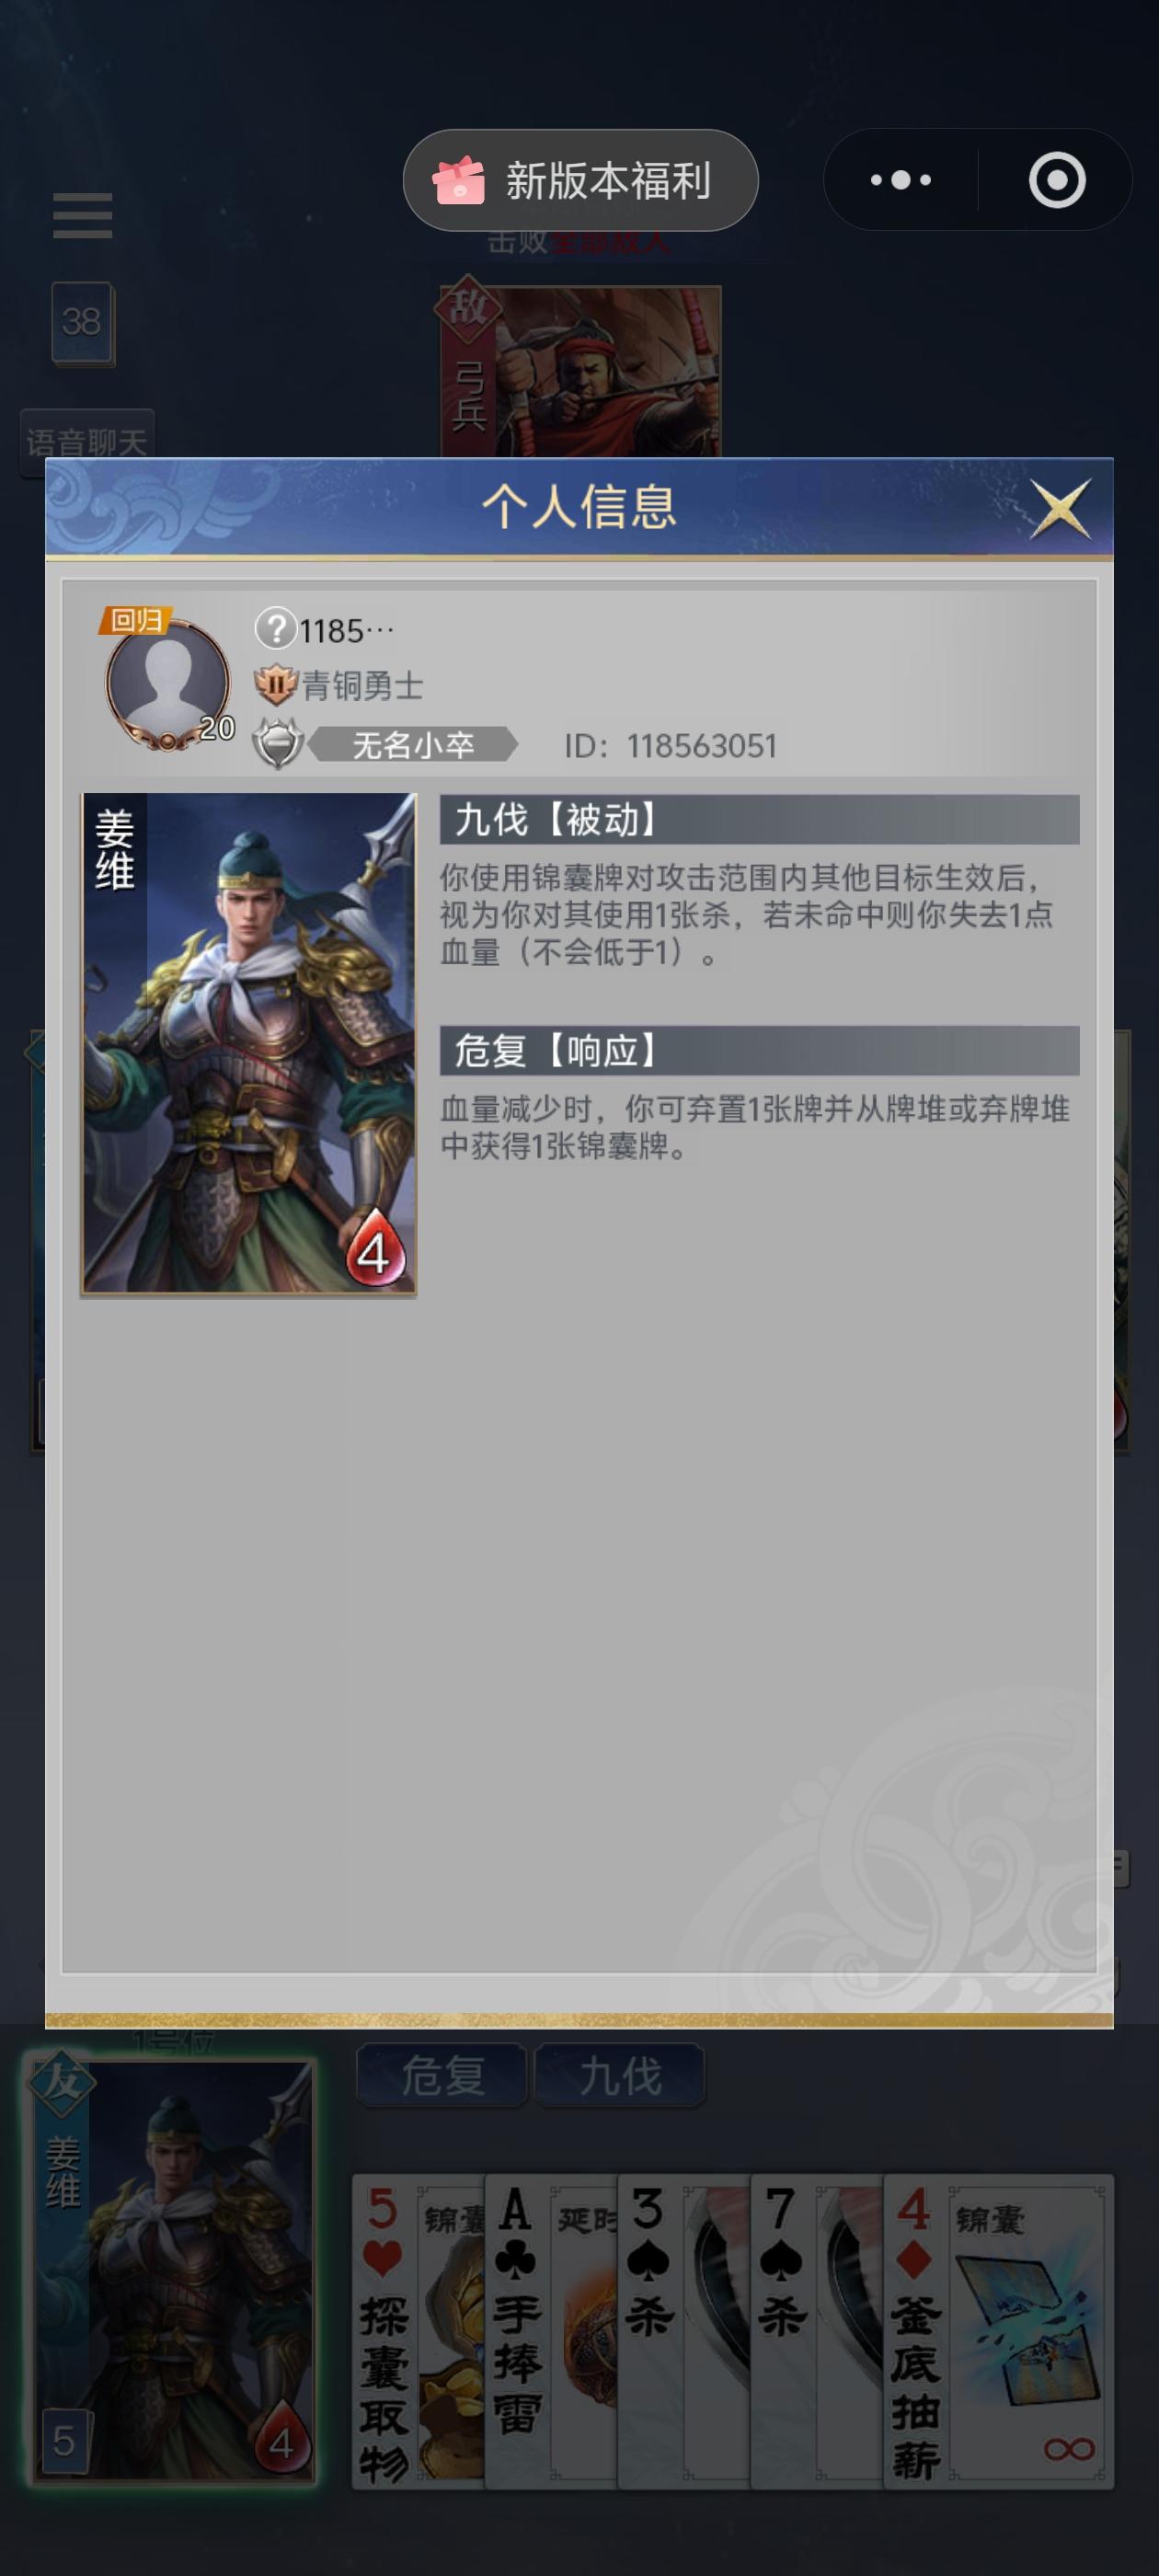This screenshot has height=2576, width=1159.
Task: Close the 个人信息 dialog with X
Action: pyautogui.click(x=1060, y=507)
